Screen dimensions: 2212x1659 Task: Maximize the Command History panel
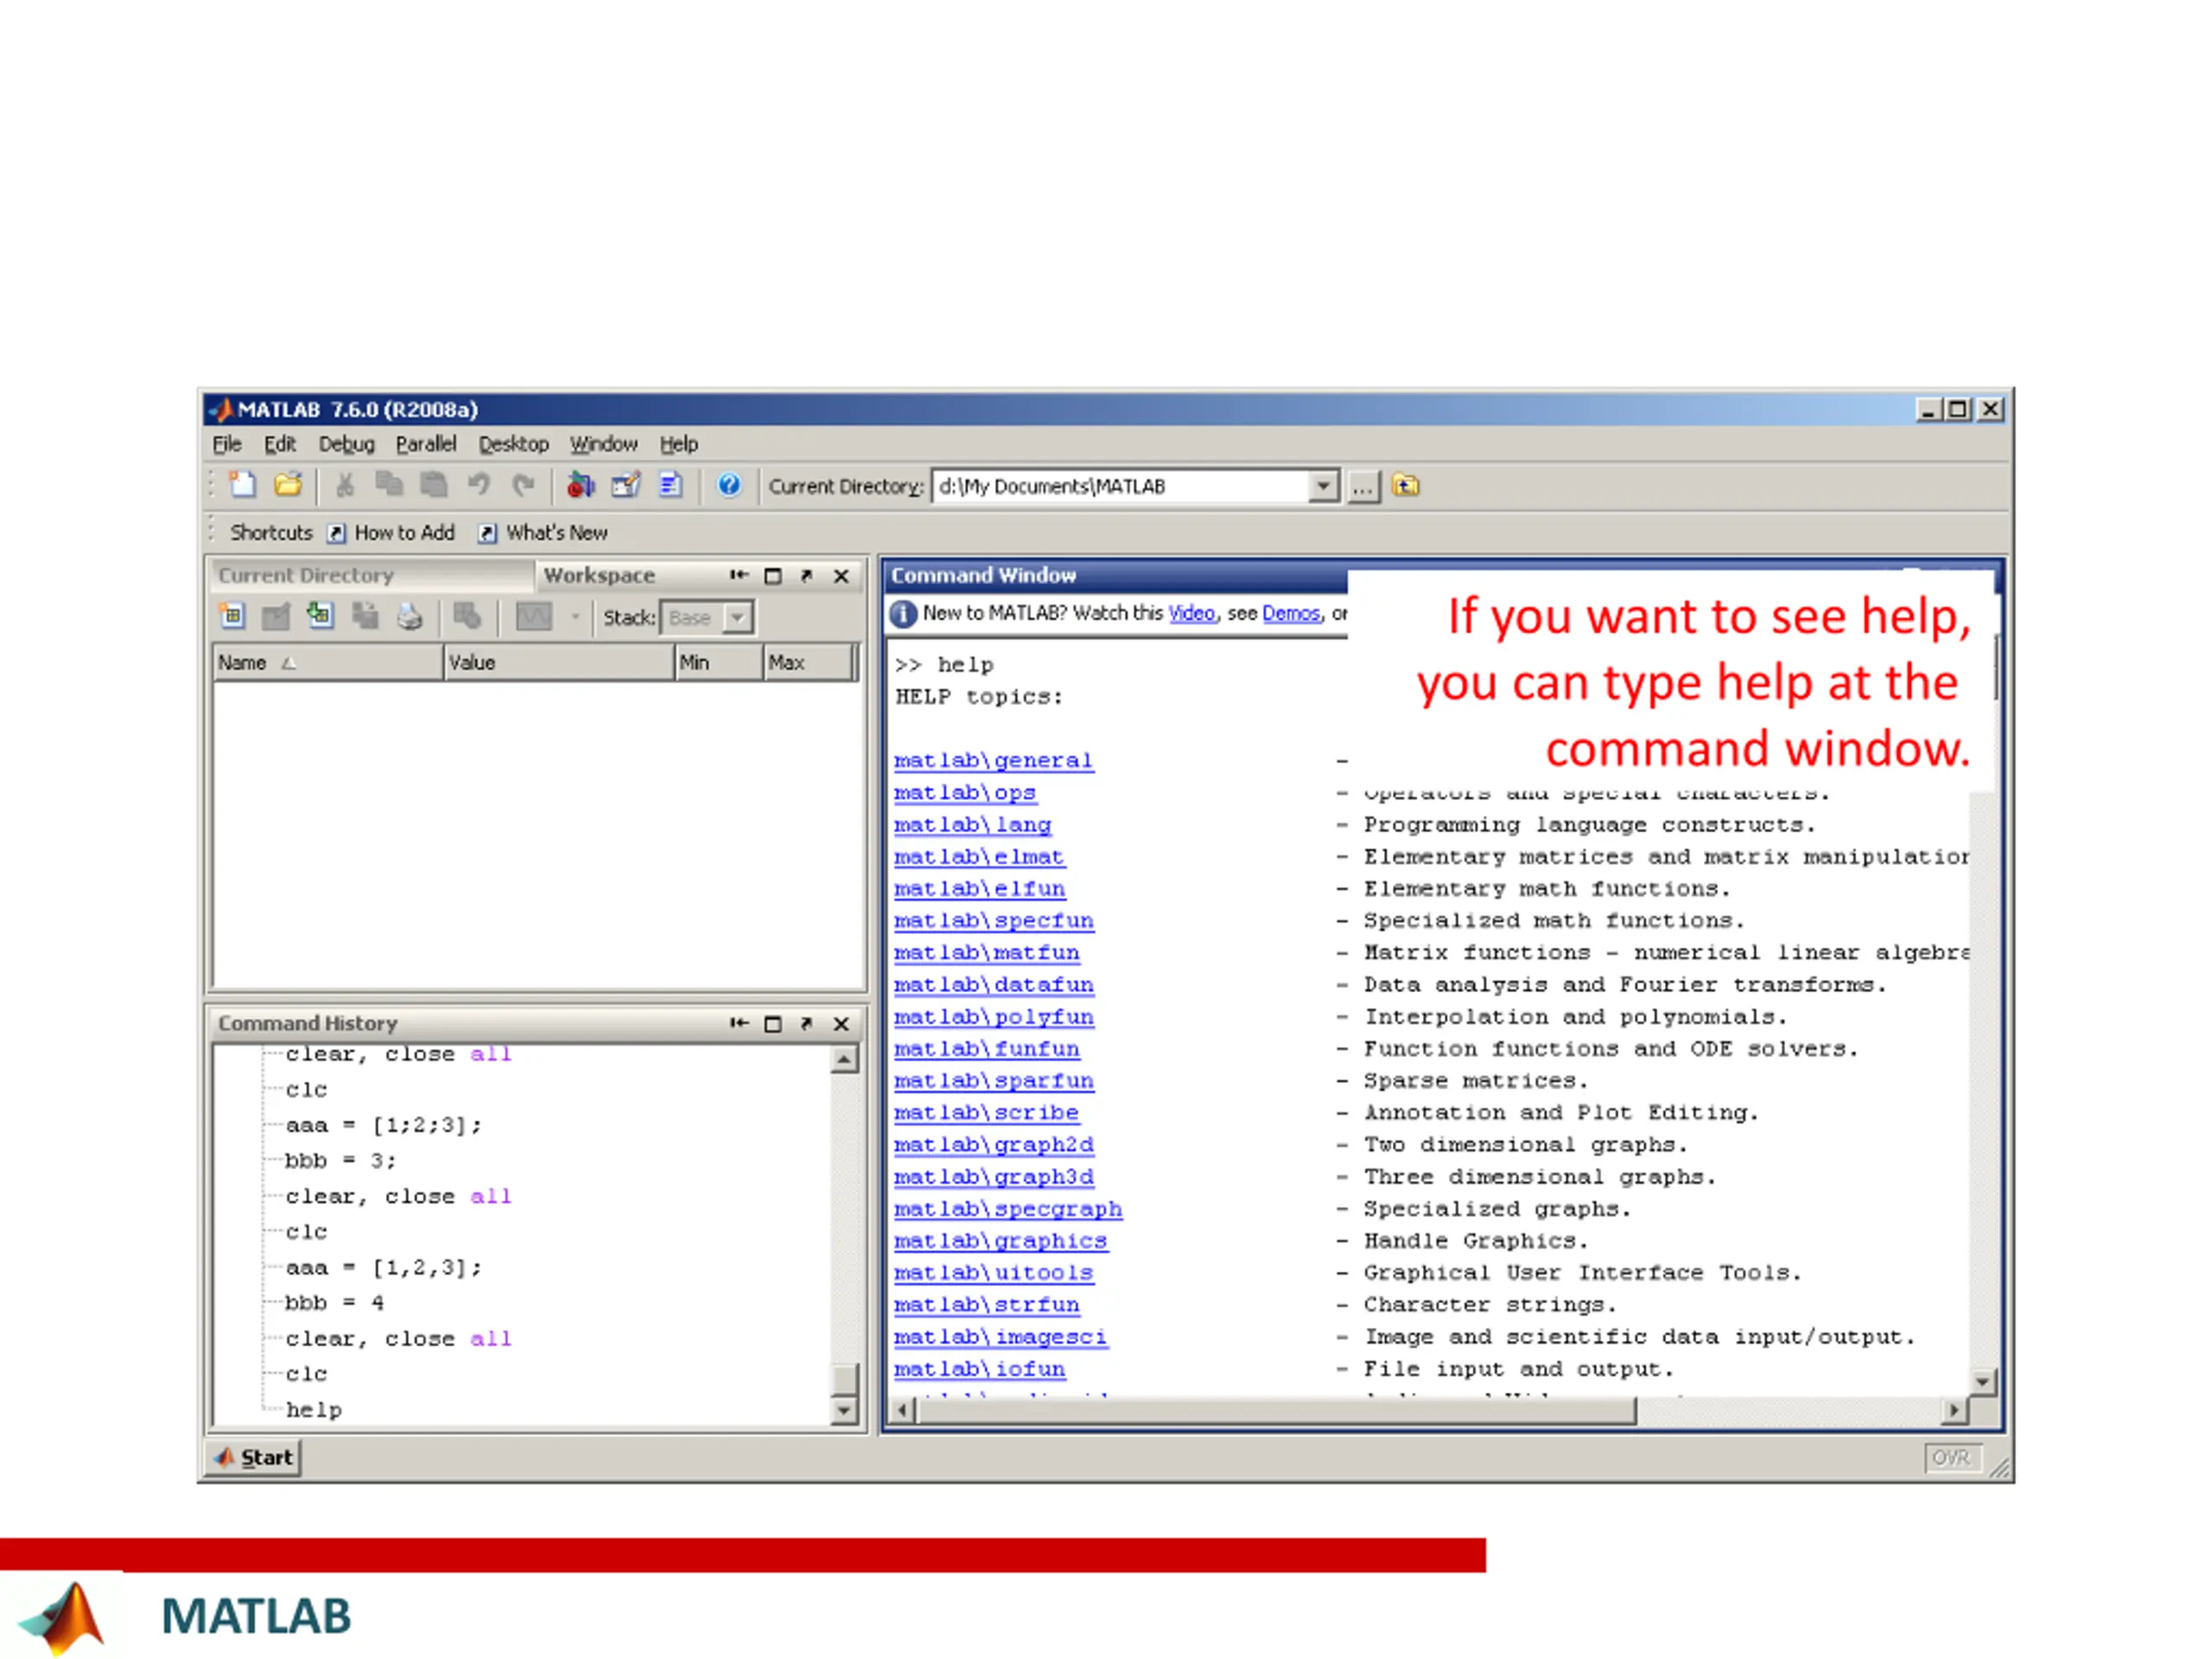pyautogui.click(x=773, y=1024)
